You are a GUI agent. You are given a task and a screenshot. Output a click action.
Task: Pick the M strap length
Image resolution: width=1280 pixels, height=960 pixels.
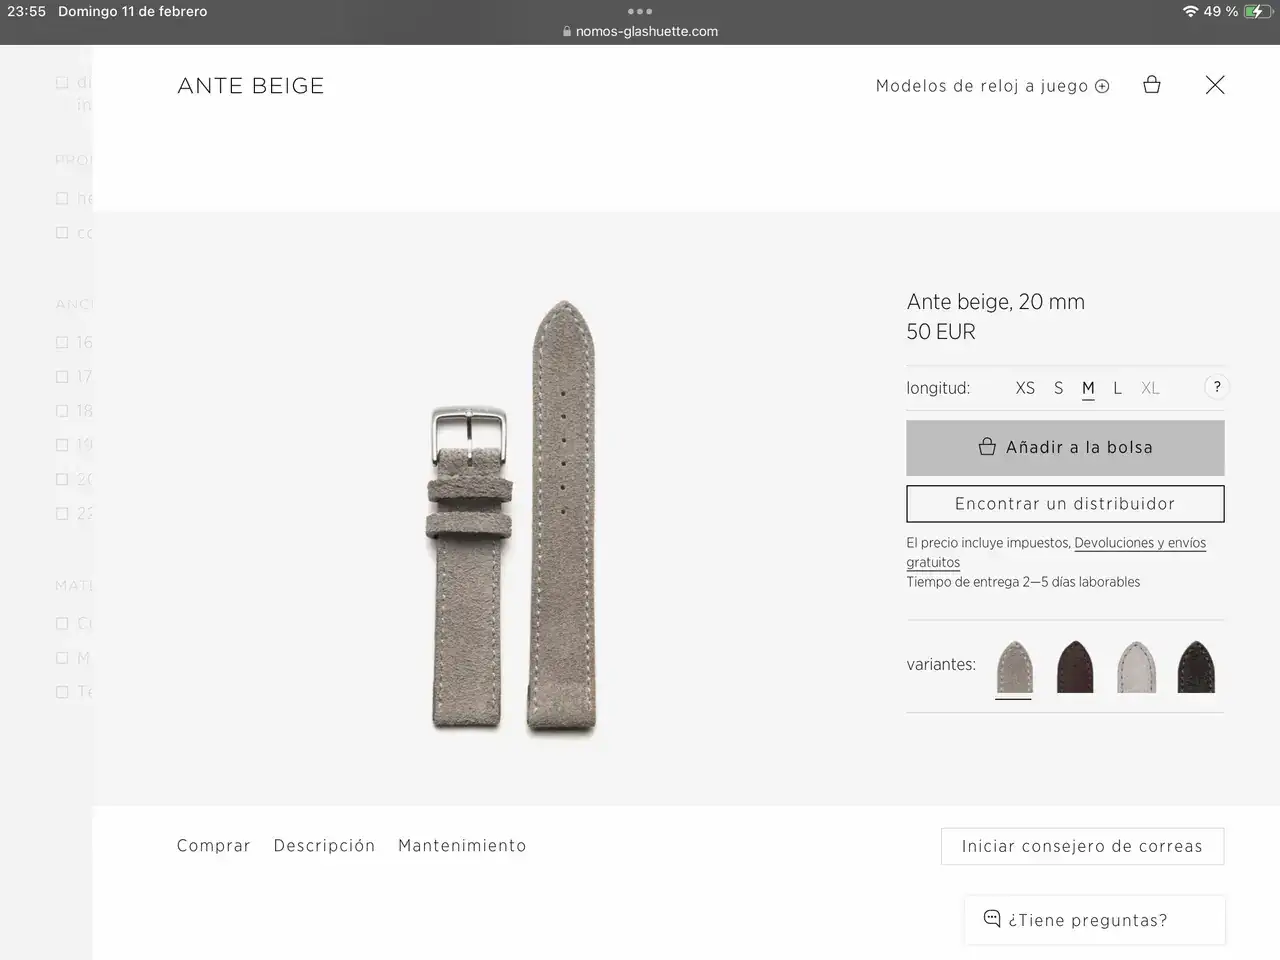click(1088, 388)
